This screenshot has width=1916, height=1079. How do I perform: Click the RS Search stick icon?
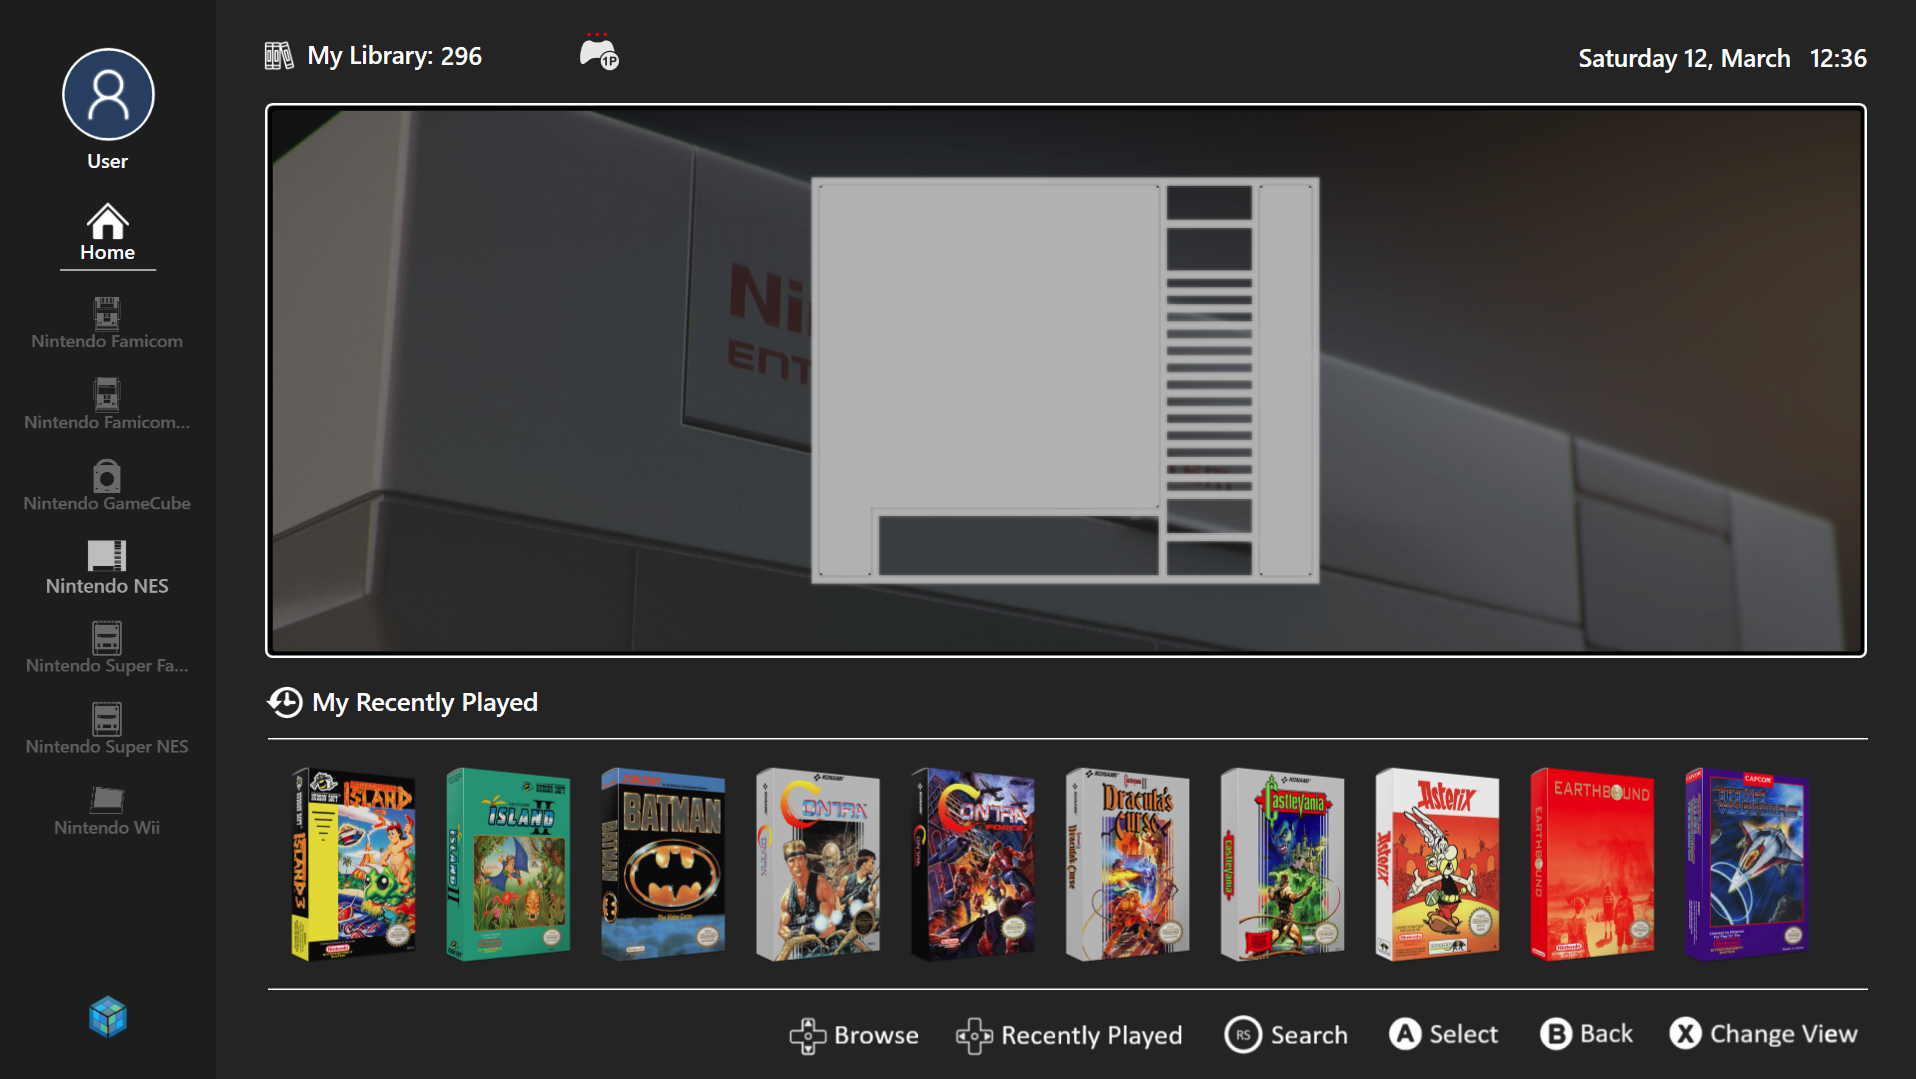(x=1243, y=1035)
